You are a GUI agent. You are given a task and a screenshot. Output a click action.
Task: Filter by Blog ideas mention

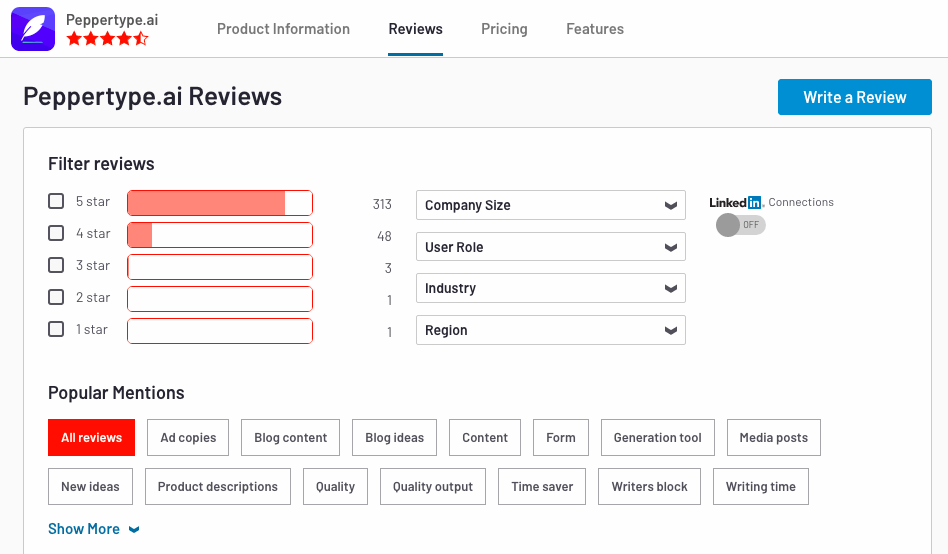(394, 437)
